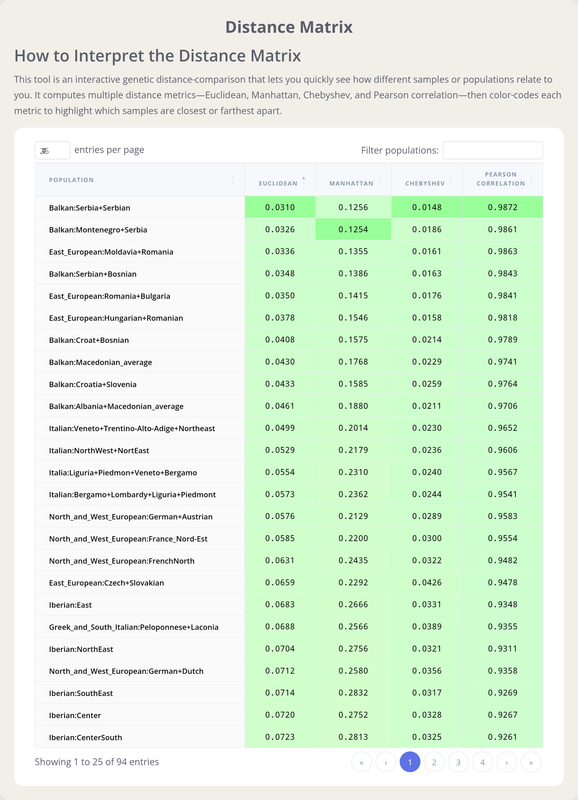The width and height of the screenshot is (578, 800).
Task: Sort by Chebyshev column header
Action: (427, 180)
